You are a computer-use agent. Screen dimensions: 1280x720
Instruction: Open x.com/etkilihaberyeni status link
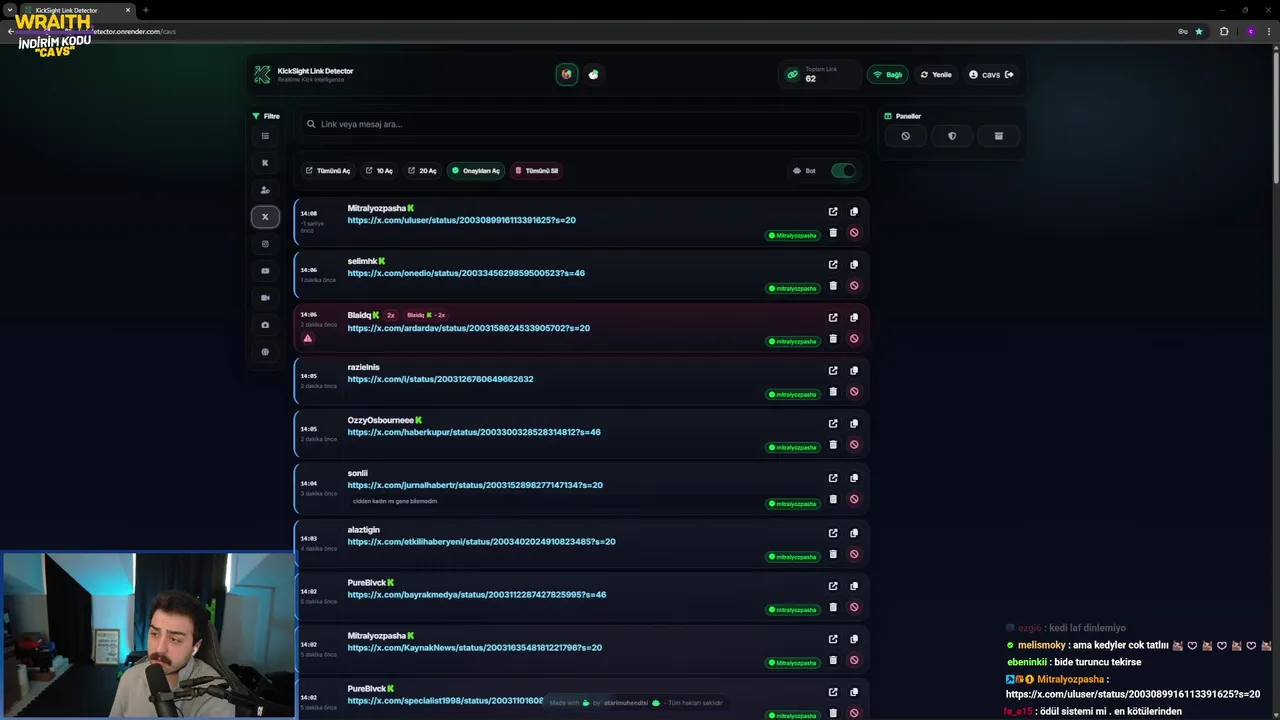point(481,542)
